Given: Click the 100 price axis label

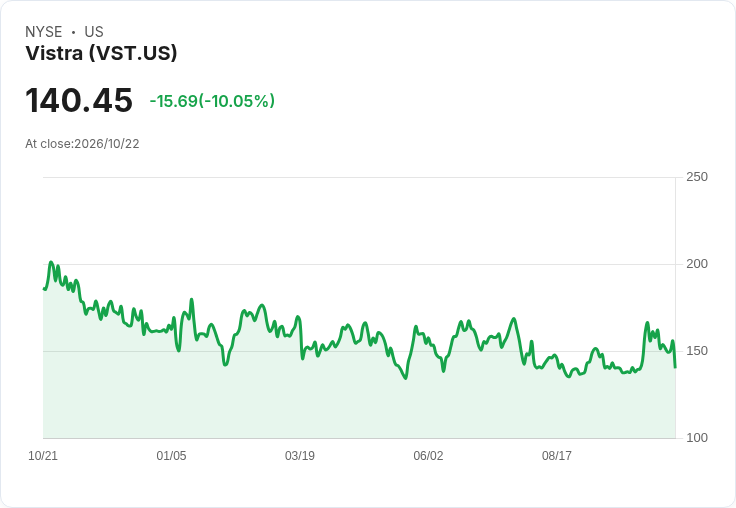Looking at the screenshot, I should (697, 438).
